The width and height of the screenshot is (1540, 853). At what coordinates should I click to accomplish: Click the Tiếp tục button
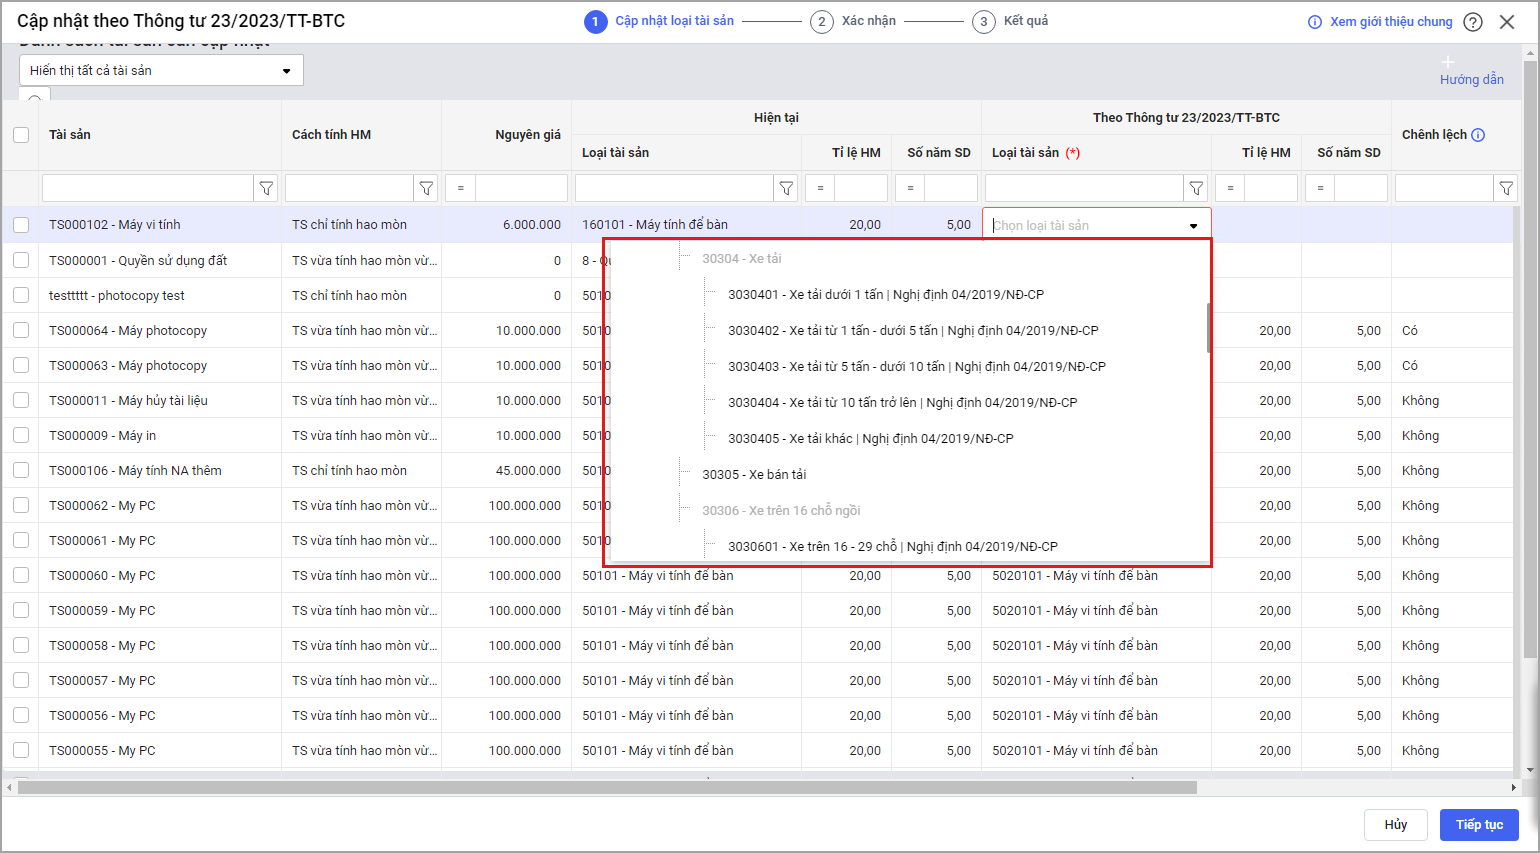coord(1479,825)
